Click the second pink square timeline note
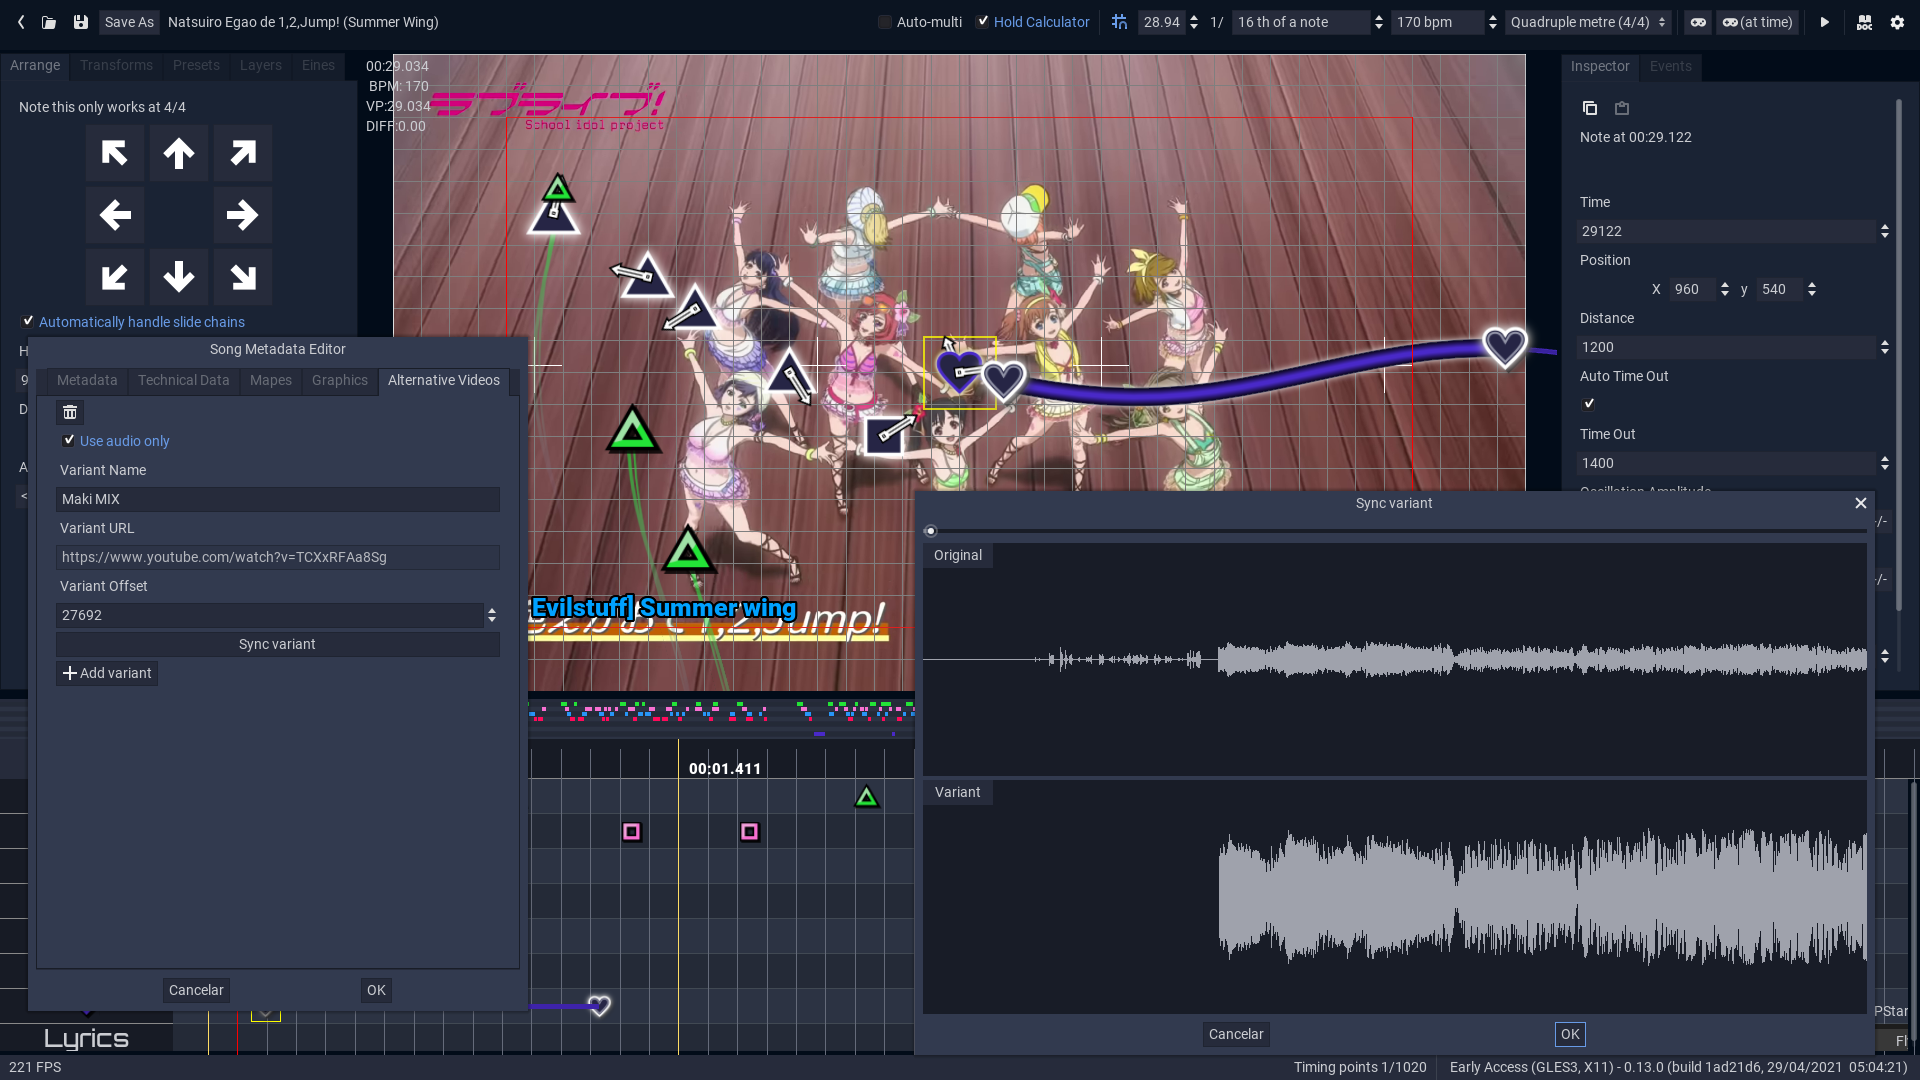The width and height of the screenshot is (1920, 1080). (750, 832)
